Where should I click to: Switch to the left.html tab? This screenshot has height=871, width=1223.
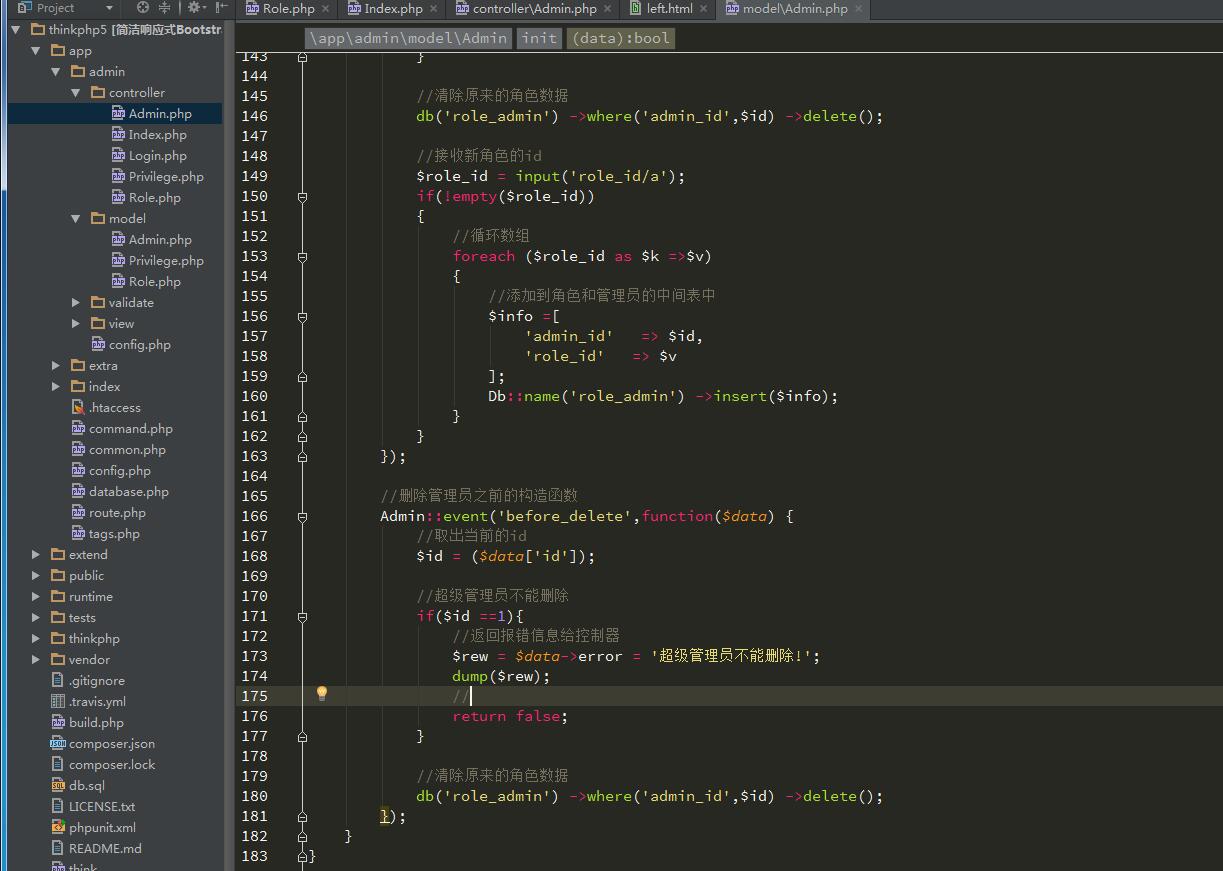coord(668,9)
